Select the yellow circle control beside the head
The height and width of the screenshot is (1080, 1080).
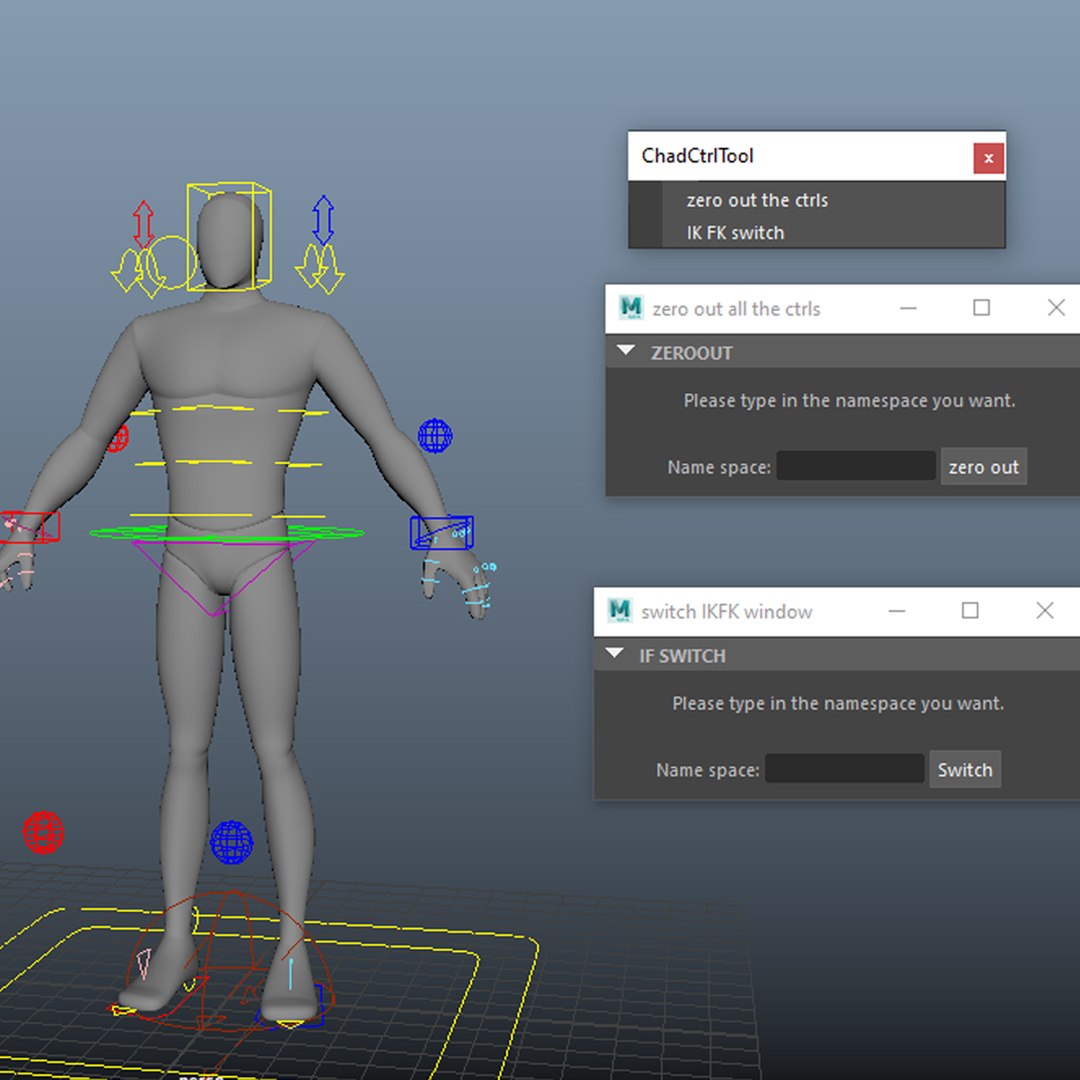(171, 262)
